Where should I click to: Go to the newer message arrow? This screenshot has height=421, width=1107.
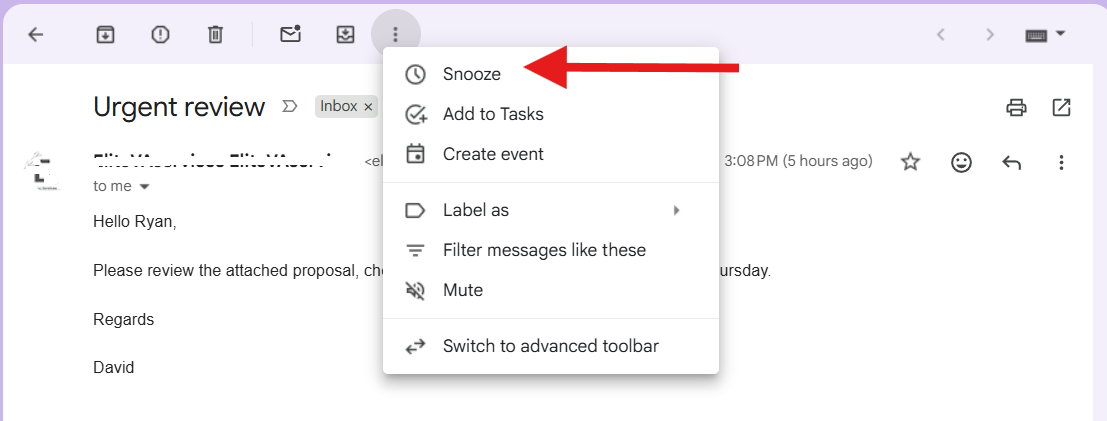[x=940, y=35]
